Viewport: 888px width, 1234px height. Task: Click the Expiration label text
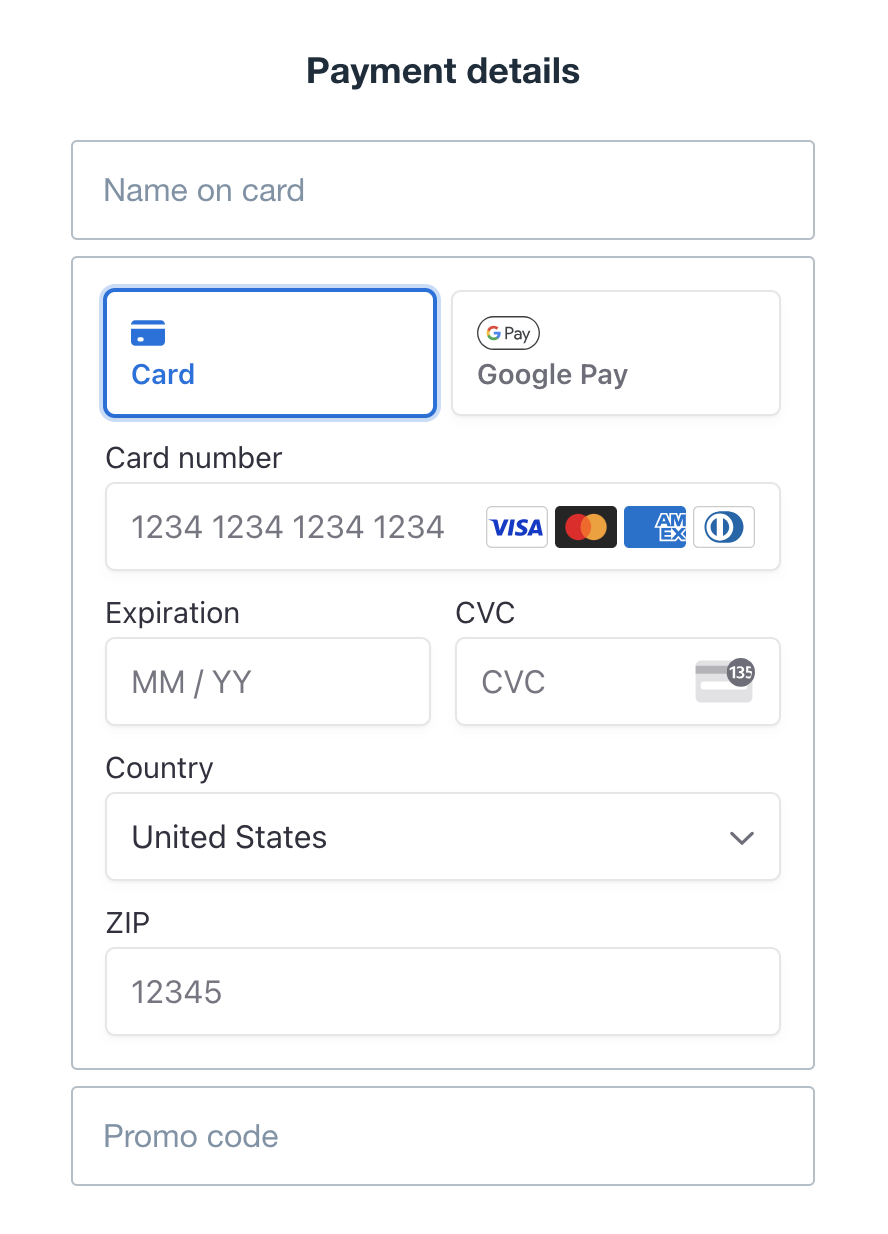pyautogui.click(x=172, y=613)
